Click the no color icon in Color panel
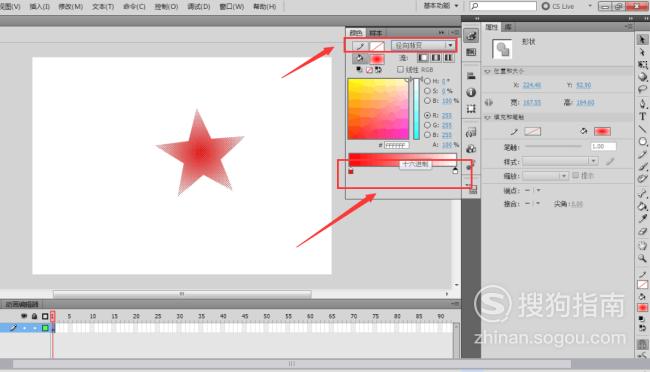This screenshot has height=372, width=650. pyautogui.click(x=369, y=70)
